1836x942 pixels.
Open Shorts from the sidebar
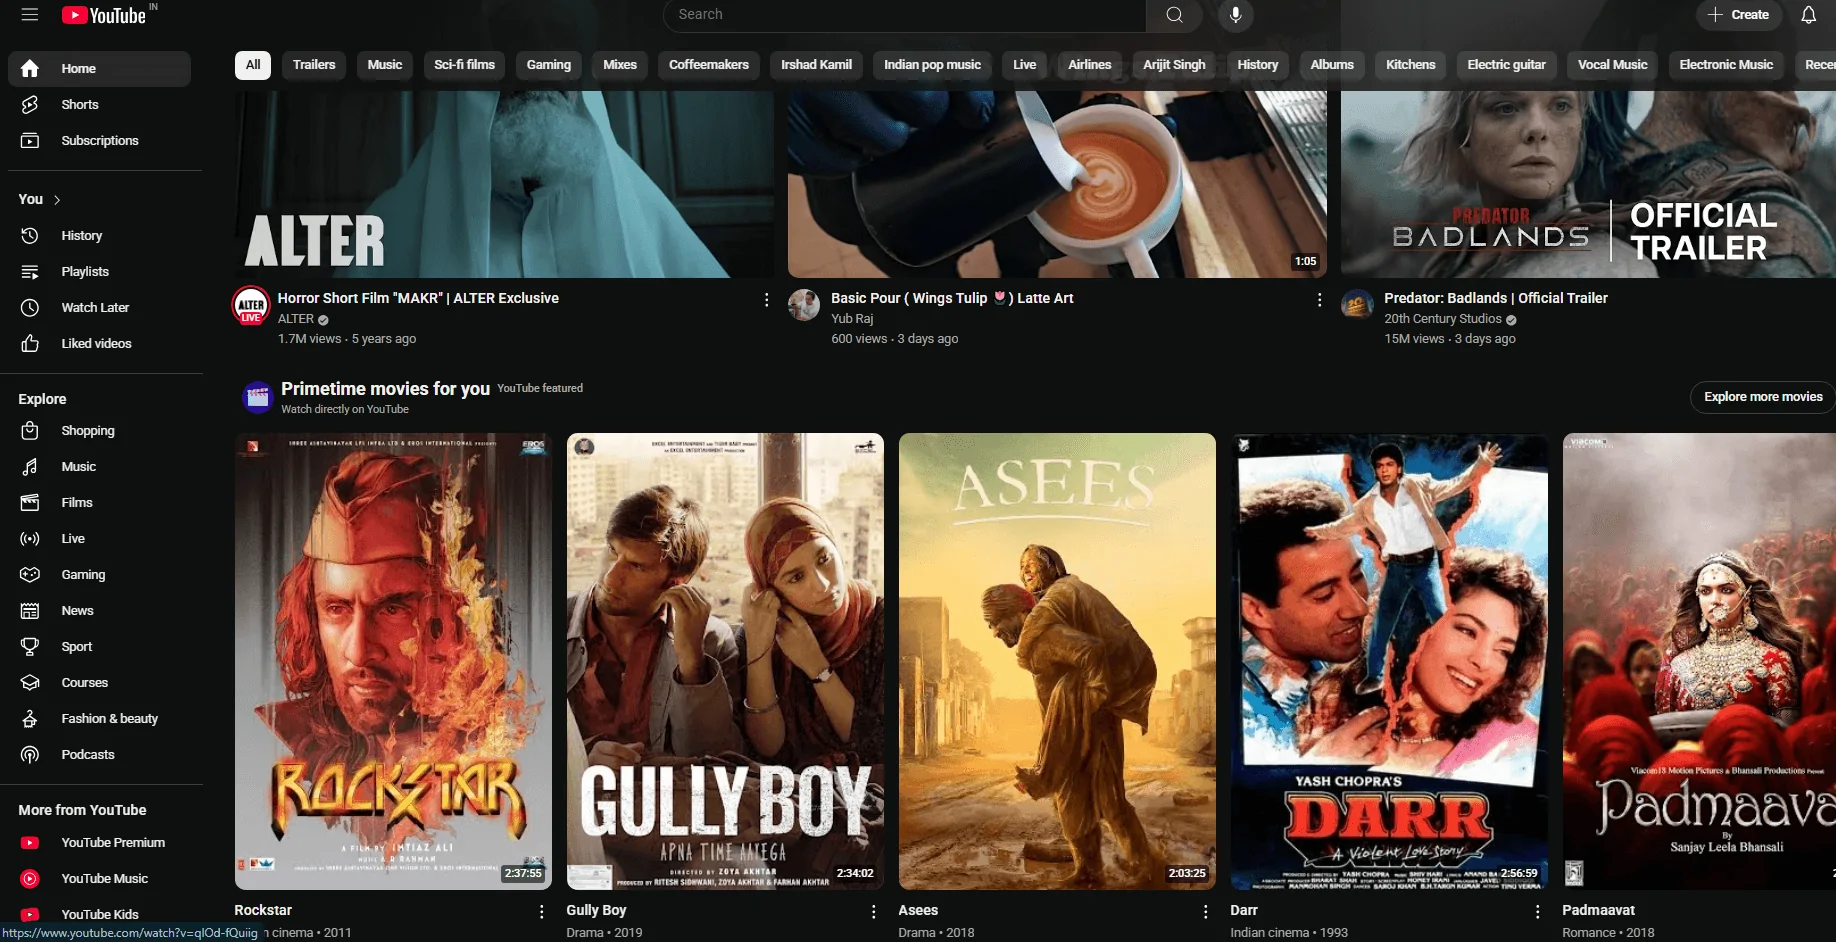(x=80, y=105)
